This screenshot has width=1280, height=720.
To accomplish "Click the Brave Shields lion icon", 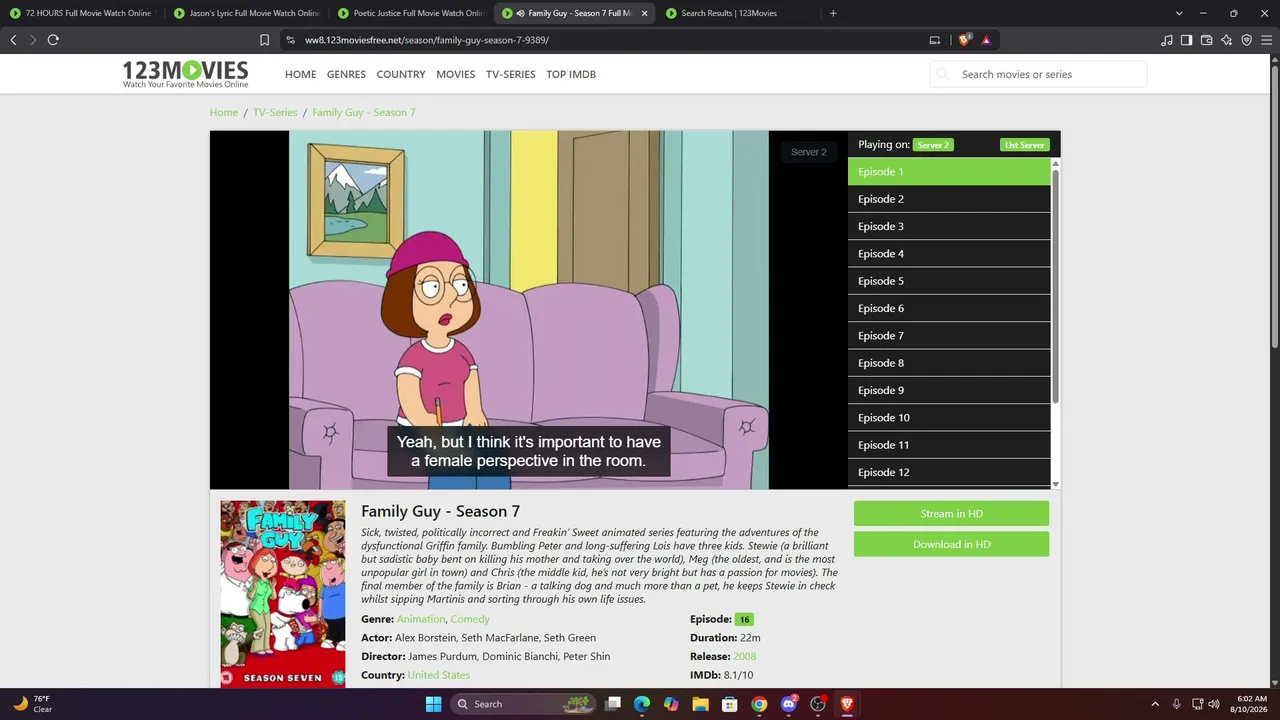I will click(x=964, y=40).
